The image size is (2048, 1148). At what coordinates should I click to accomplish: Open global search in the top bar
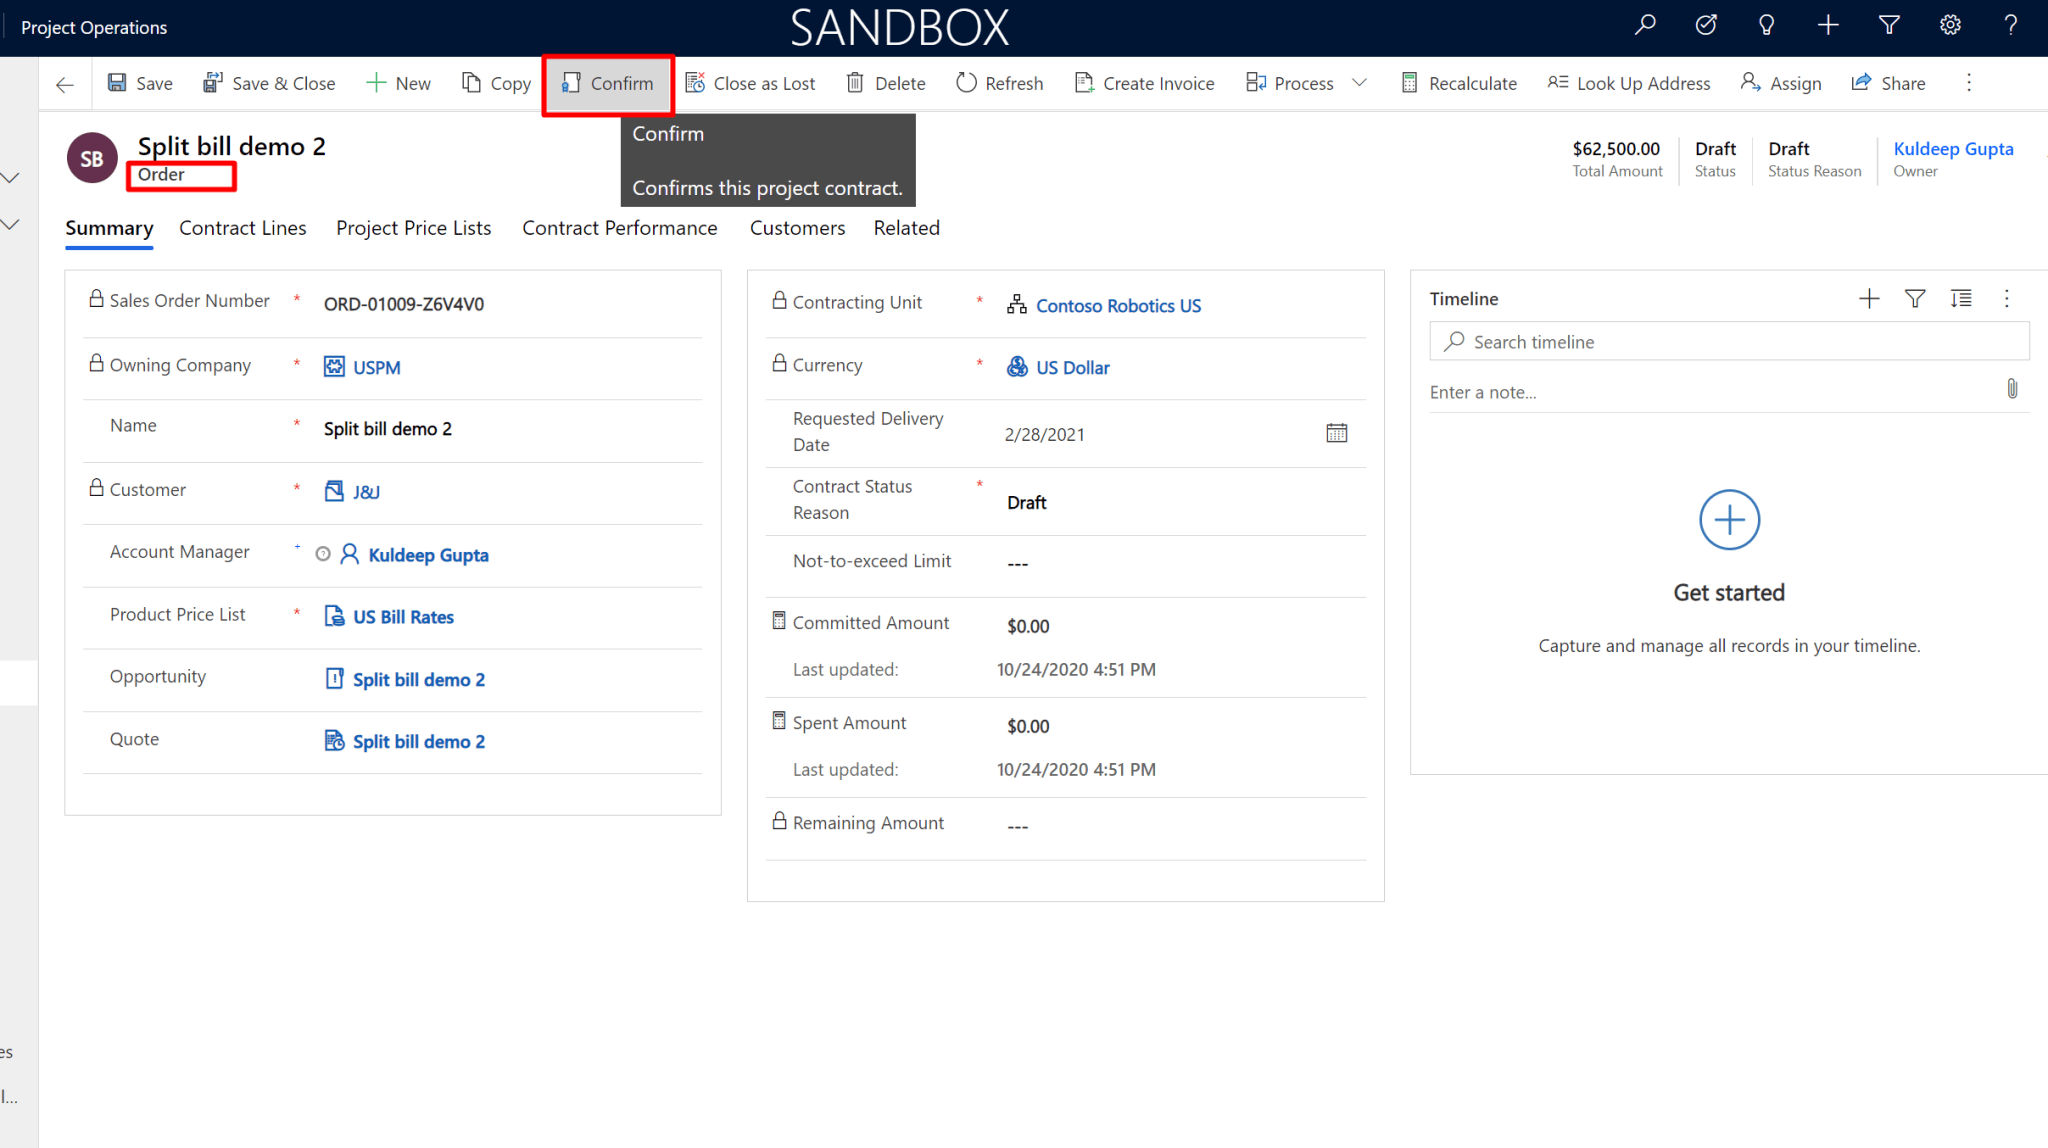1645,25
